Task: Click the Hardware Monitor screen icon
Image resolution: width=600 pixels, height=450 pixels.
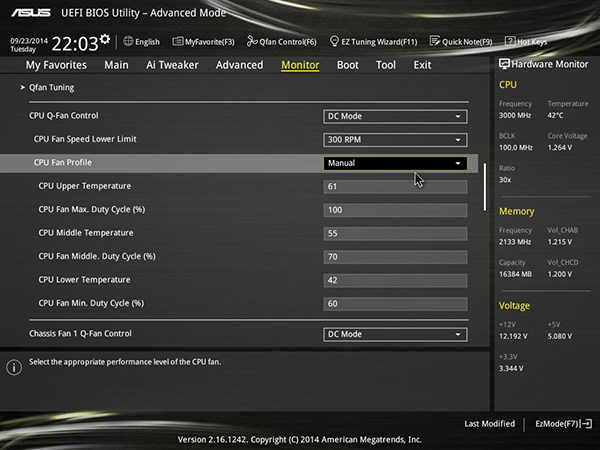Action: click(x=504, y=64)
